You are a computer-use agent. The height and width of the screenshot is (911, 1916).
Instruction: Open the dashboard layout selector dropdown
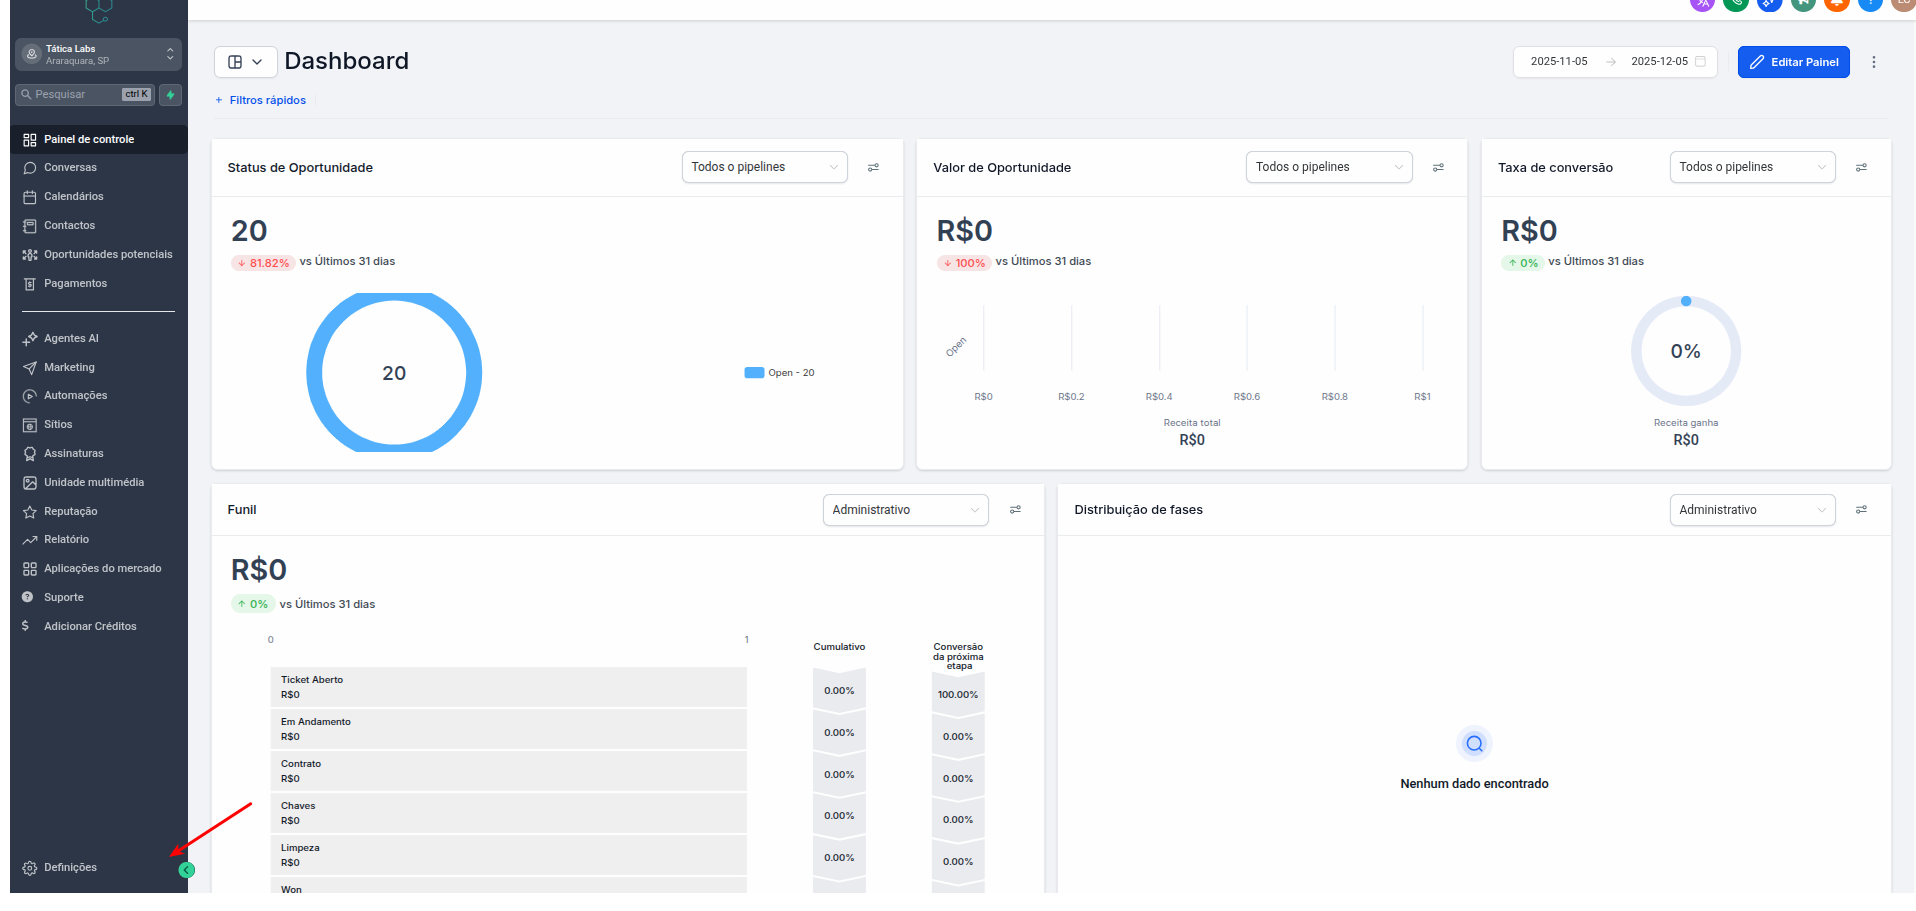point(245,62)
